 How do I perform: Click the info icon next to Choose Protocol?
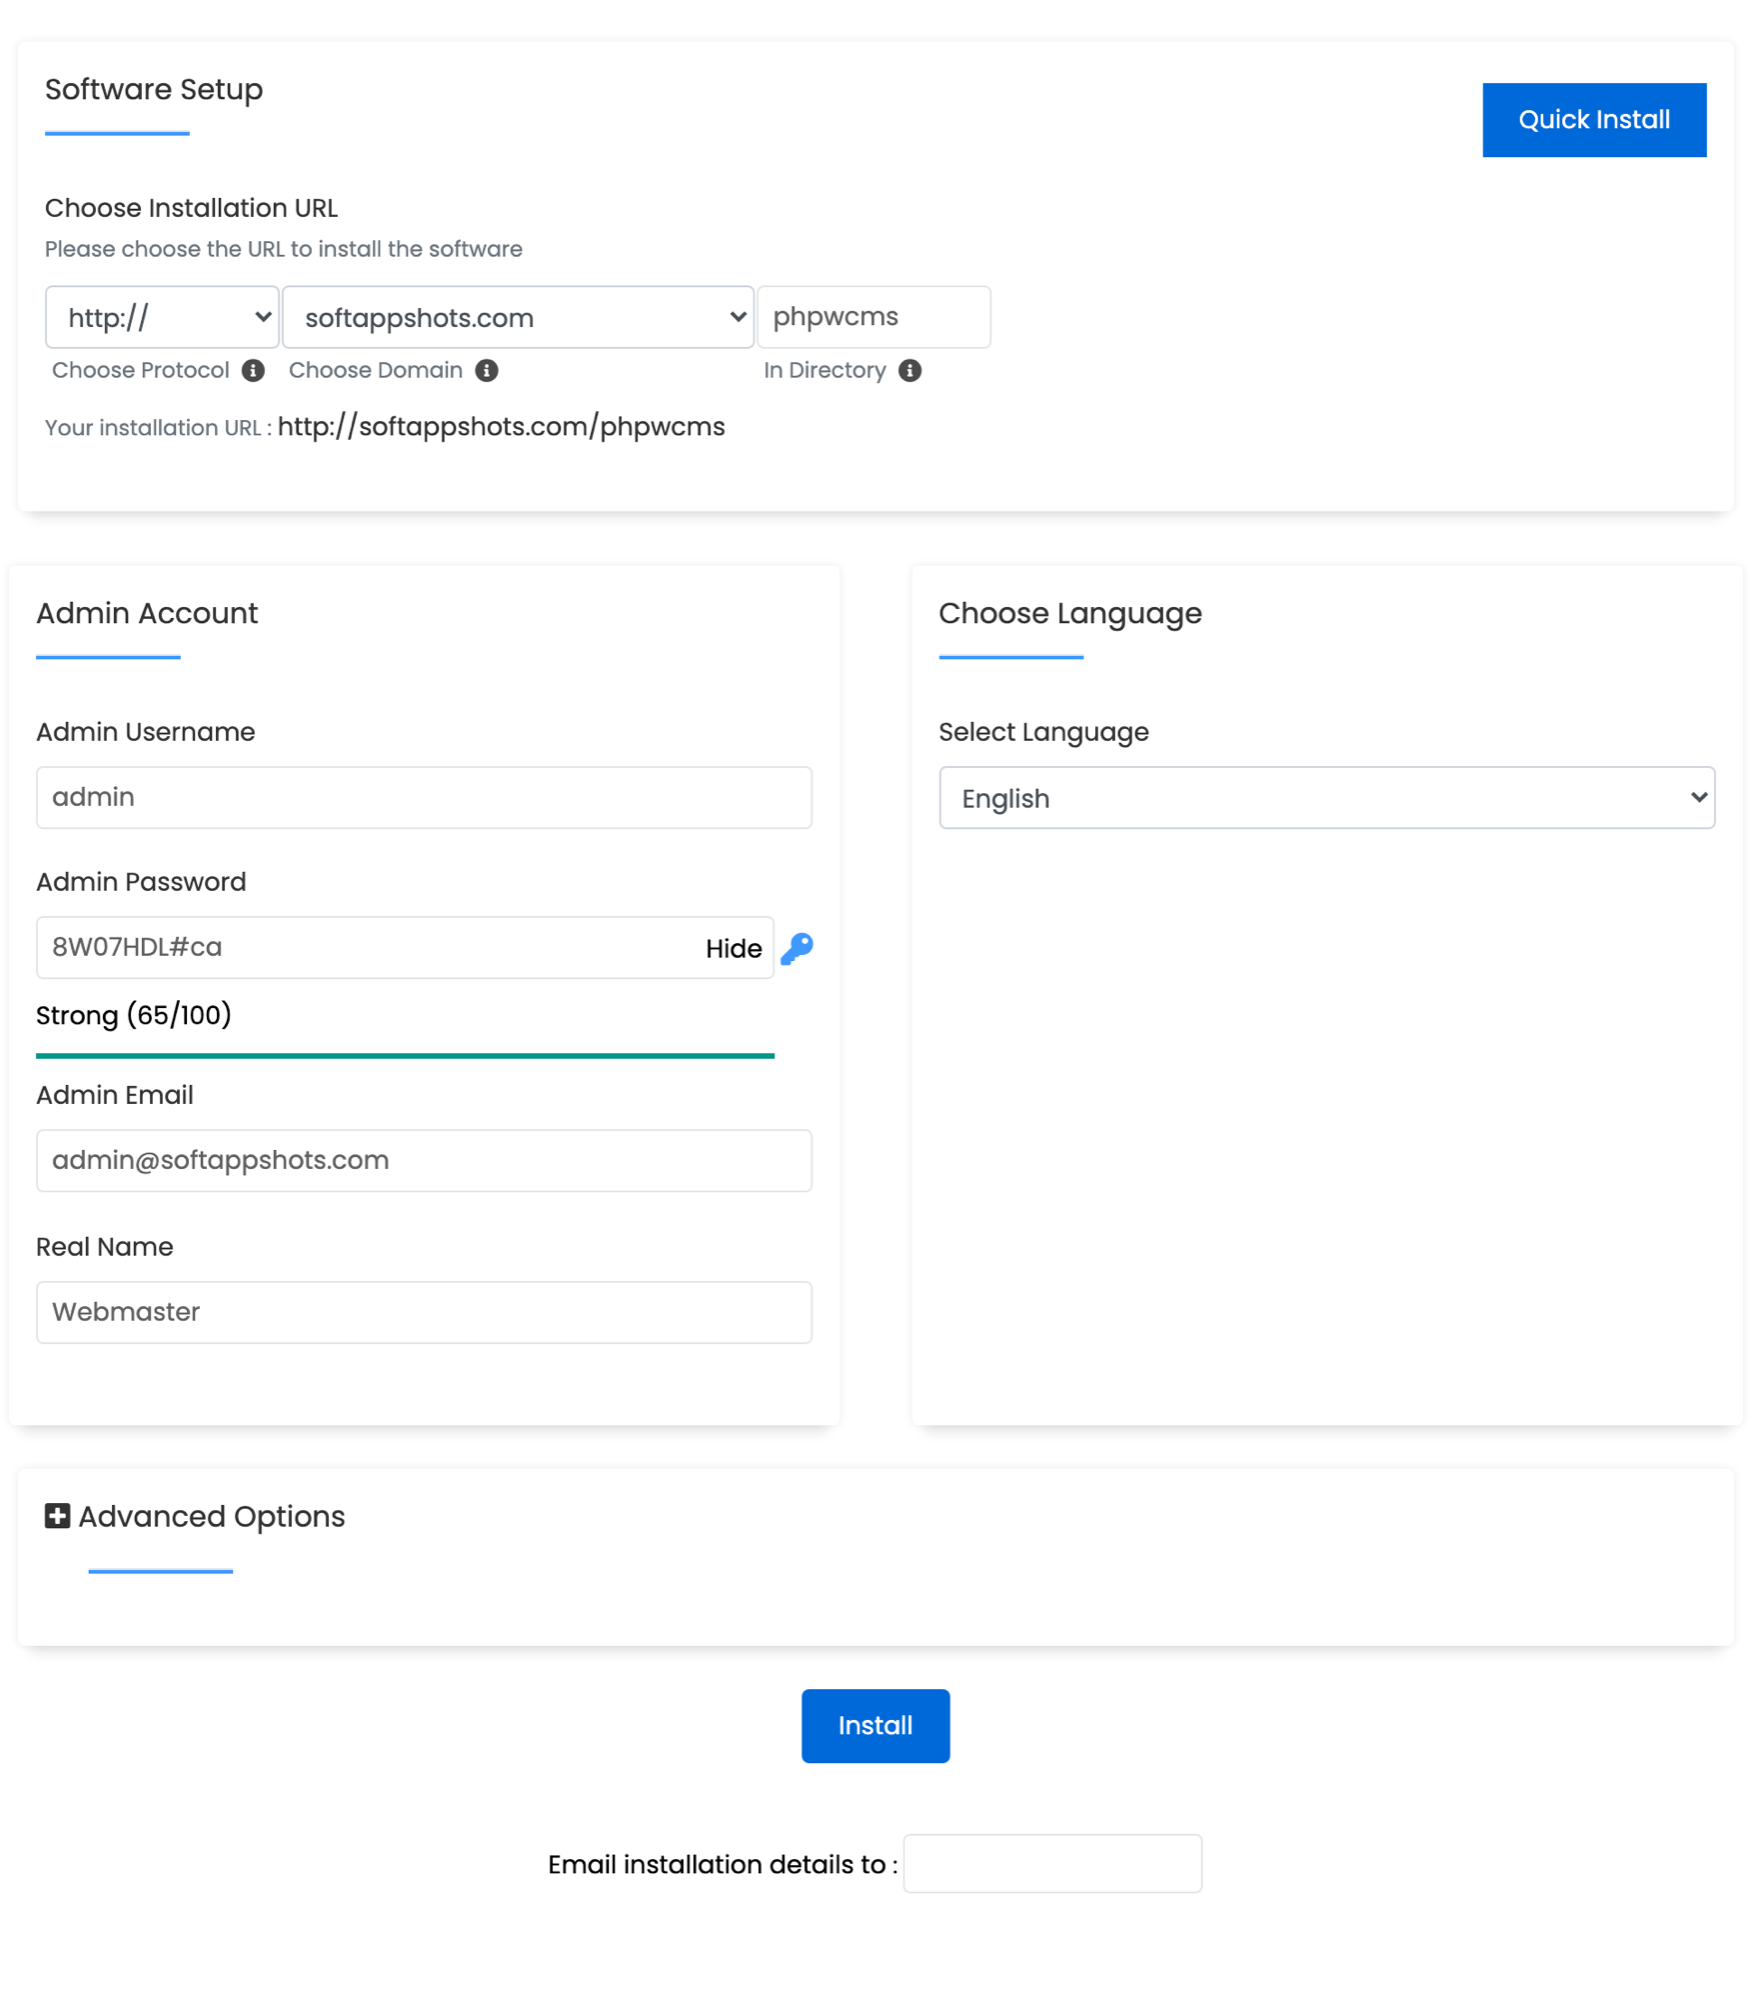pos(253,370)
